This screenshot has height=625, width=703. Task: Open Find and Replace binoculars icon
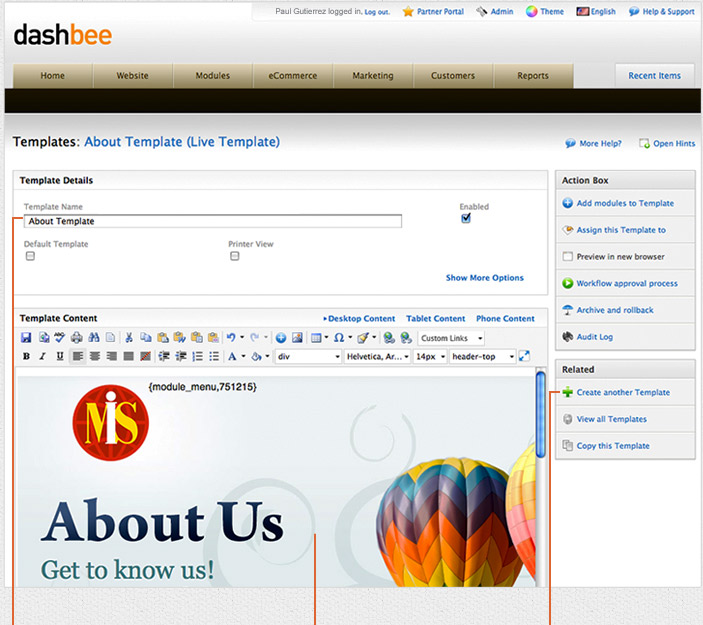(x=94, y=338)
